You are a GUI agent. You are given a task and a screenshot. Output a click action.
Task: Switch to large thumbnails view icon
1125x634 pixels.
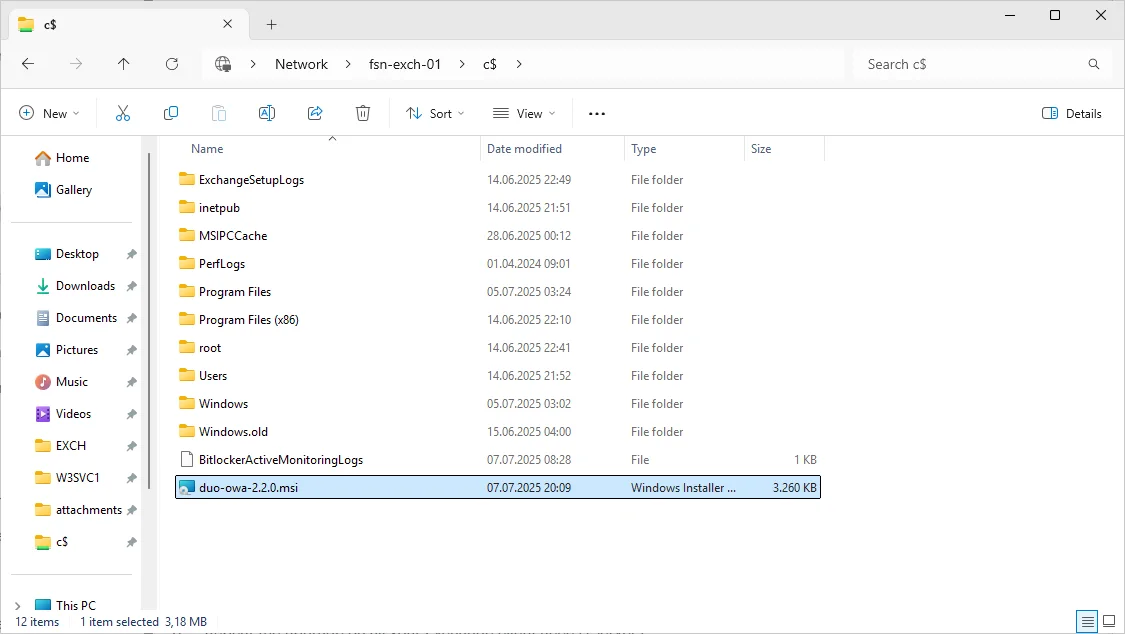(1108, 621)
